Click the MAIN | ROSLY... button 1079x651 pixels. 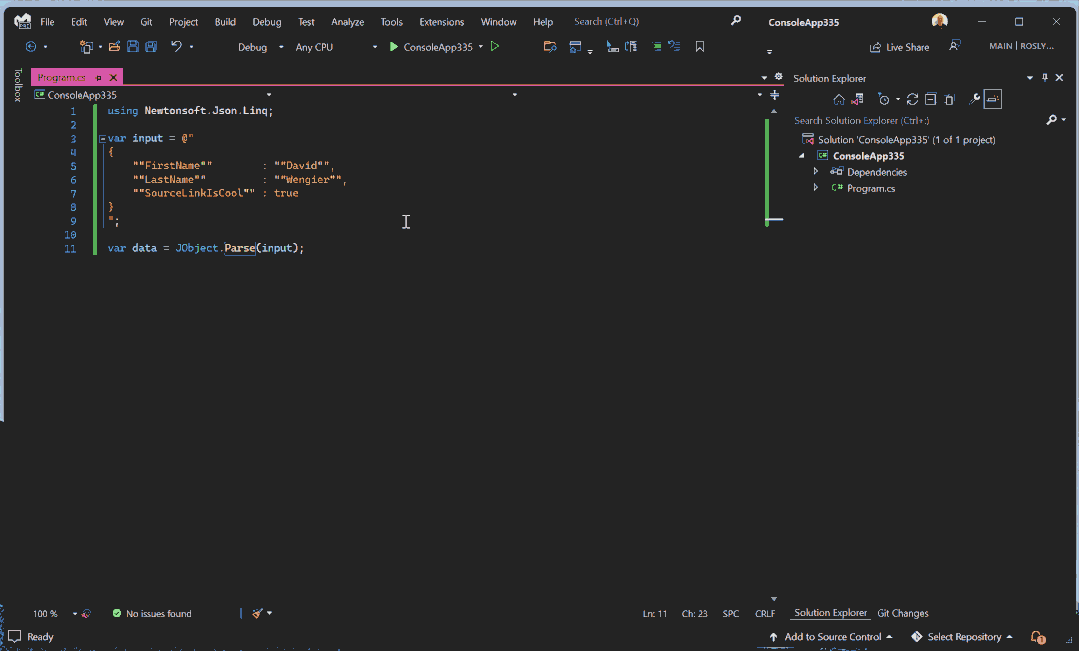pyautogui.click(x=1021, y=46)
